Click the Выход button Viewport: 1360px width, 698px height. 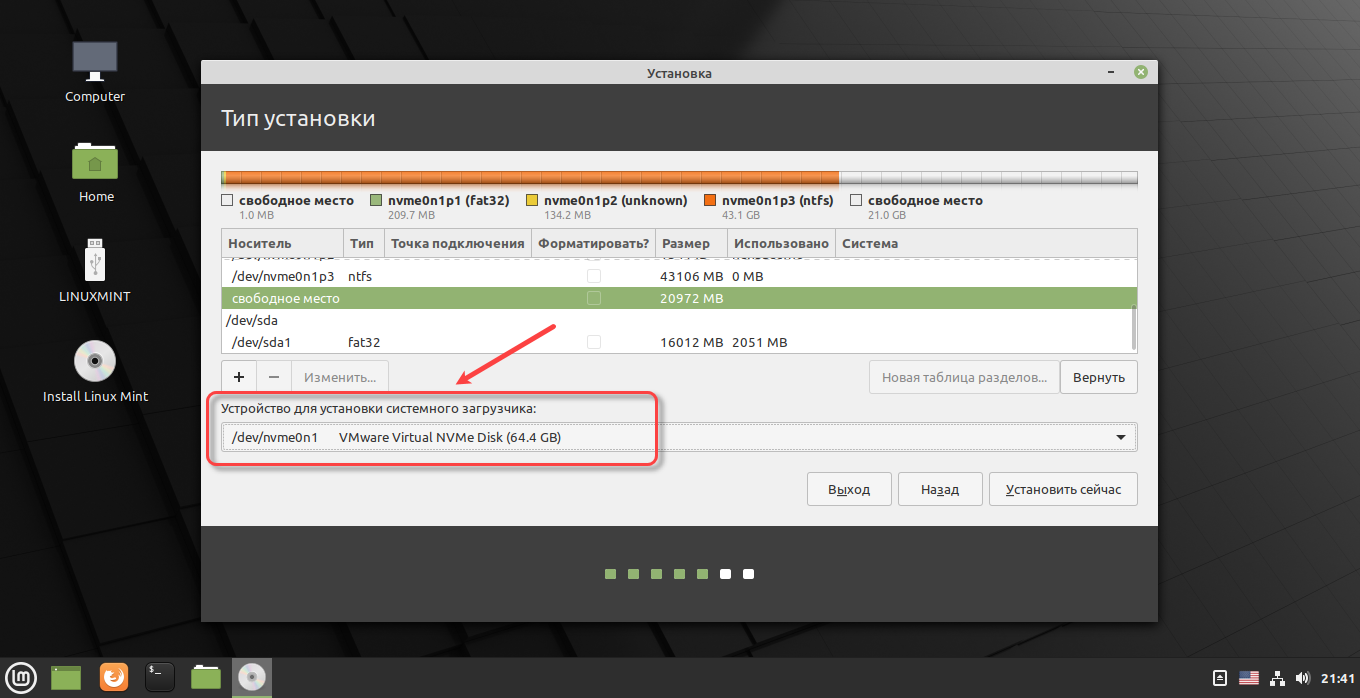coord(849,489)
